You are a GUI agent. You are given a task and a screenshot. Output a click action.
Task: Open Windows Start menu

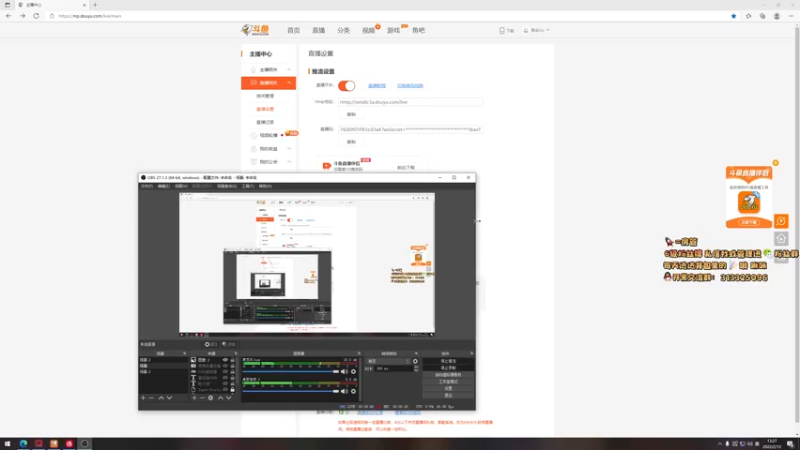pyautogui.click(x=7, y=444)
